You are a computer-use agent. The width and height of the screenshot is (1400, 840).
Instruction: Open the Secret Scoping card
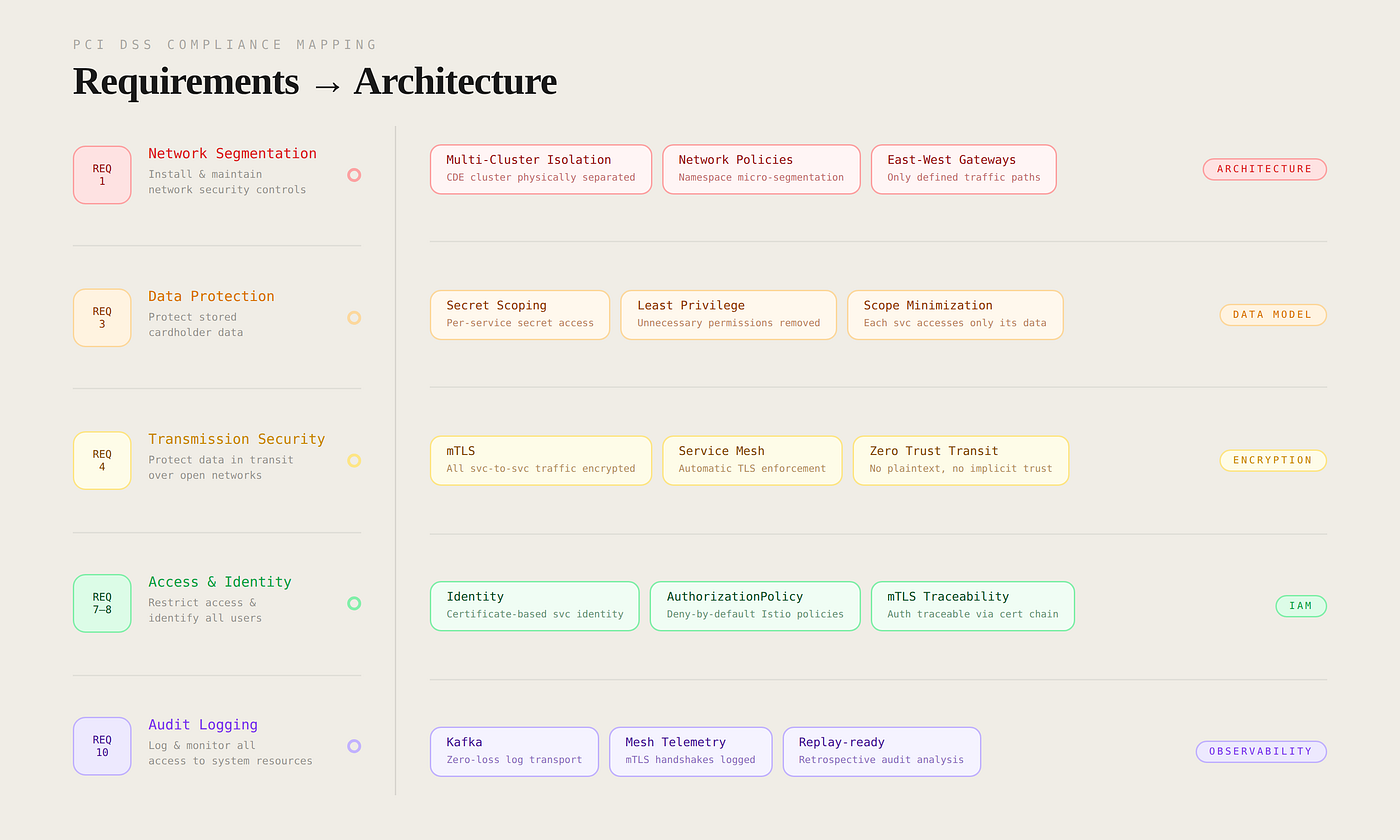520,315
